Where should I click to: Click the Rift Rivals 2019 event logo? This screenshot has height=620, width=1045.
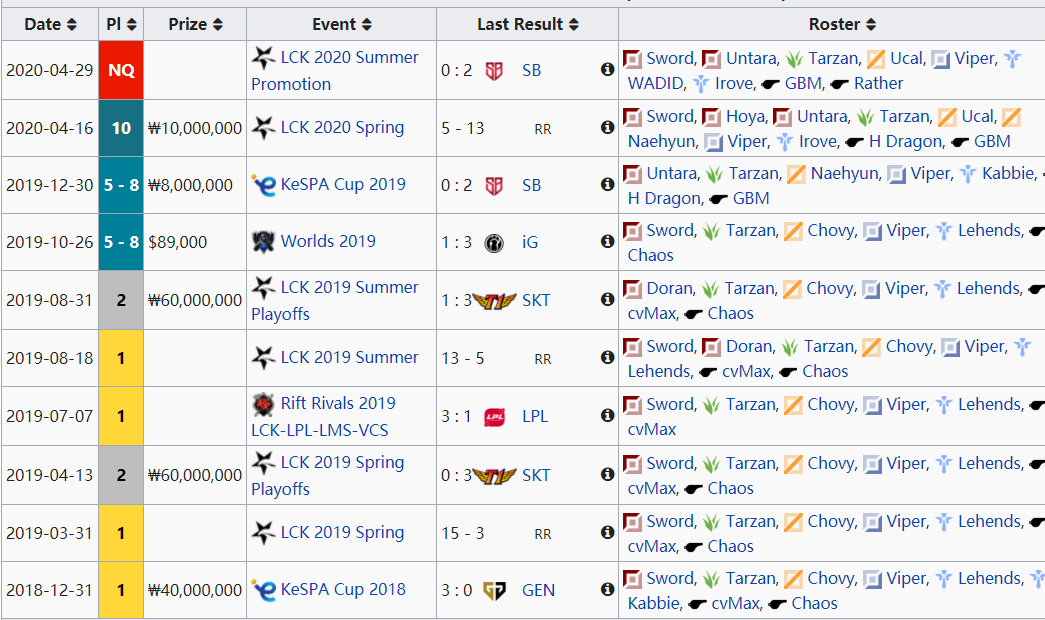(264, 404)
